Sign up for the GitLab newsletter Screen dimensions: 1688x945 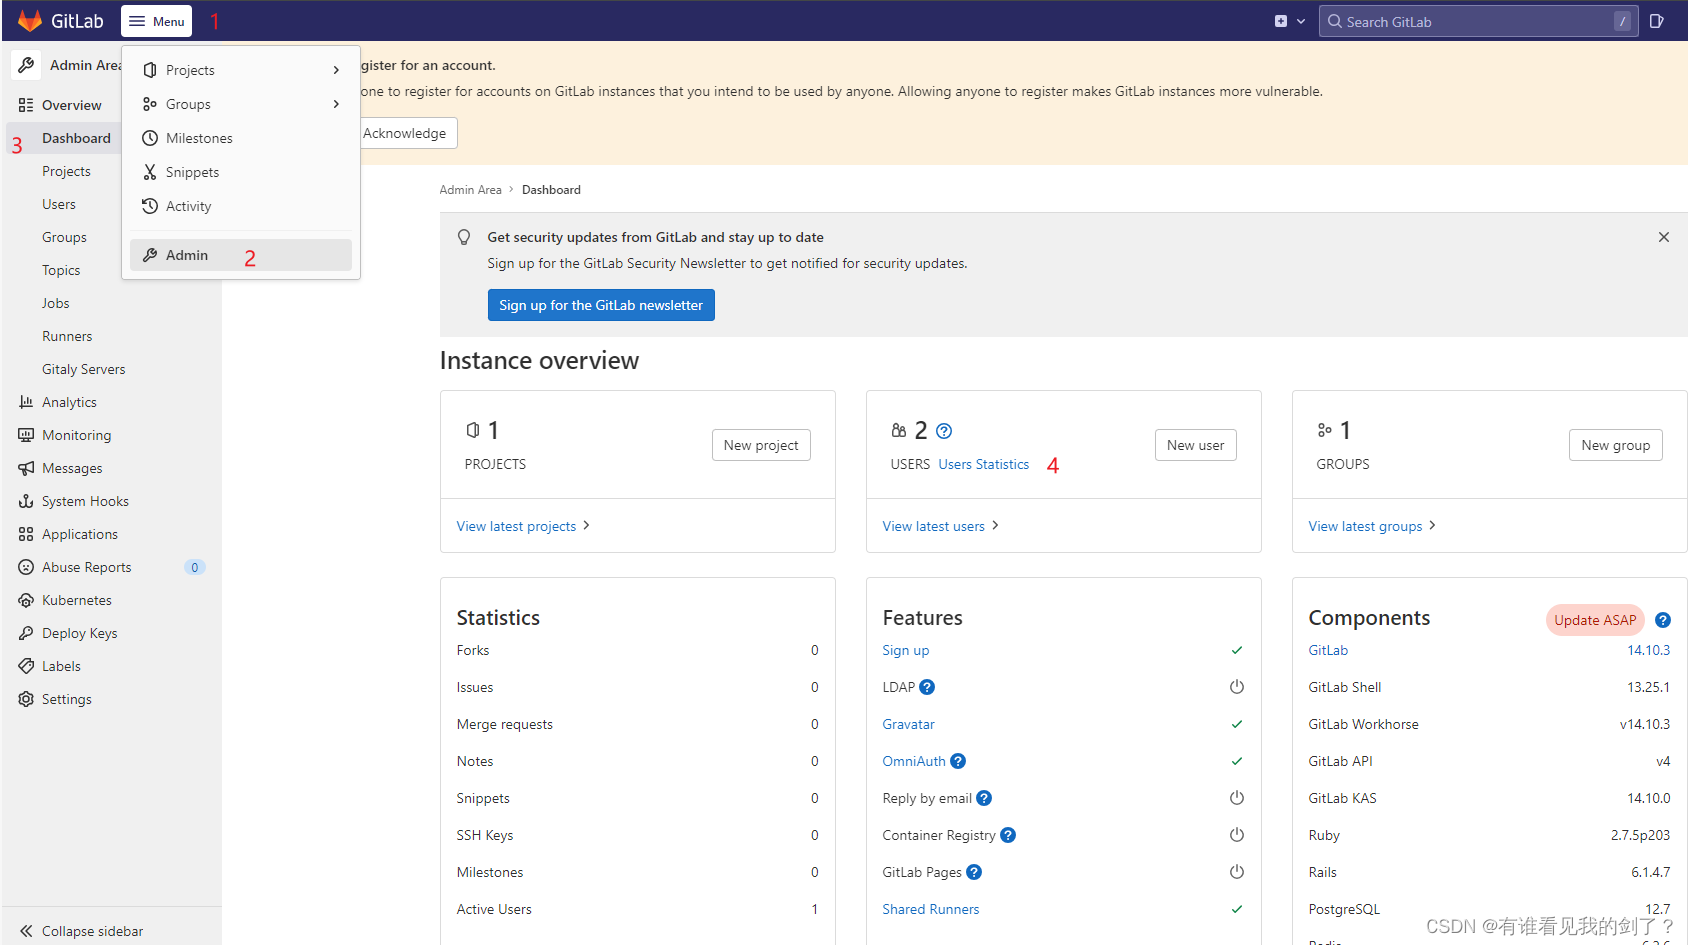tap(601, 305)
